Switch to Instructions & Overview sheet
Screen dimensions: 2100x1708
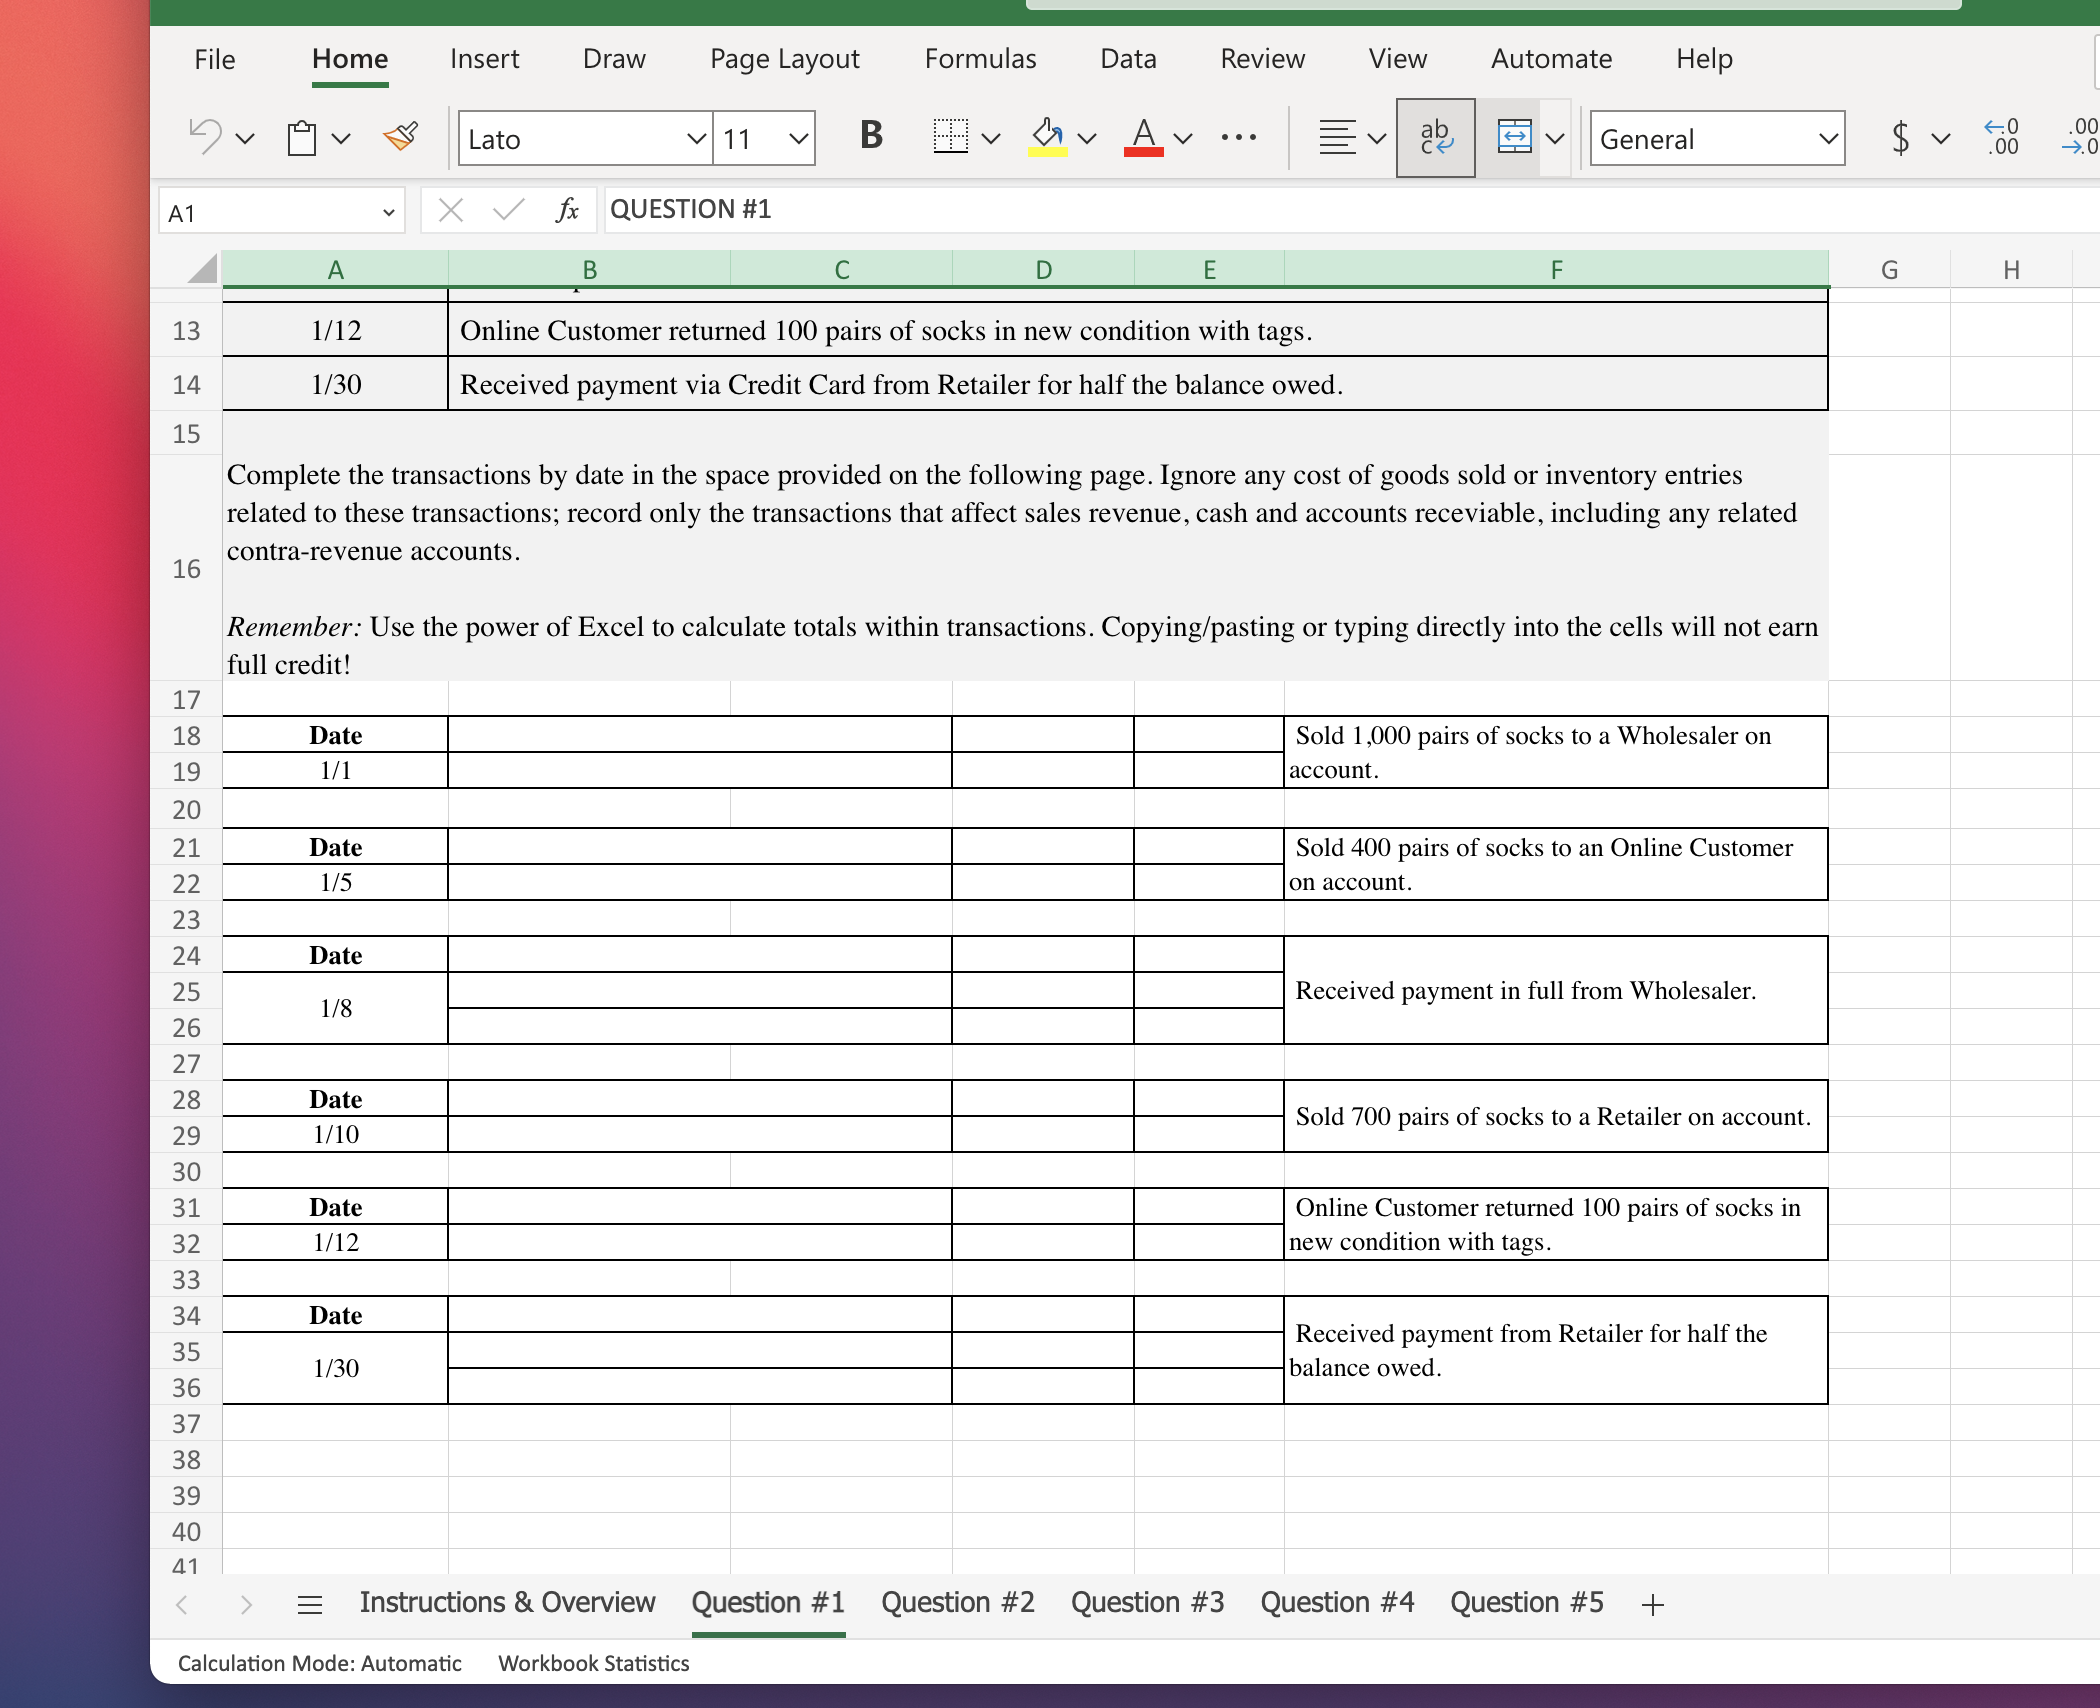(507, 1603)
